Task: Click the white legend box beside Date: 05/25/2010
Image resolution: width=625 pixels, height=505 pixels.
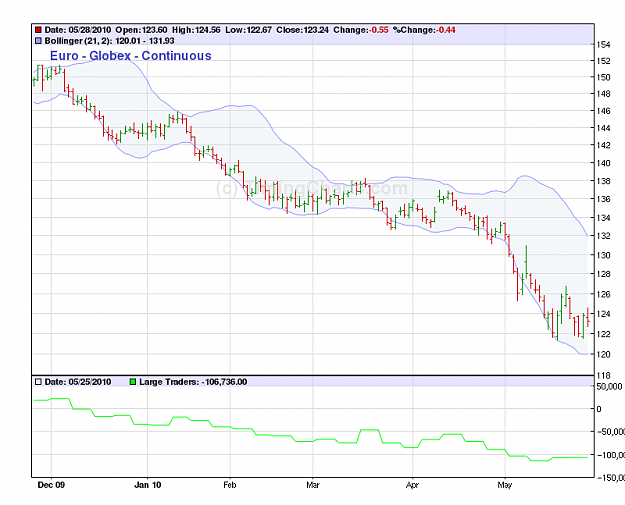Action: coord(38,382)
